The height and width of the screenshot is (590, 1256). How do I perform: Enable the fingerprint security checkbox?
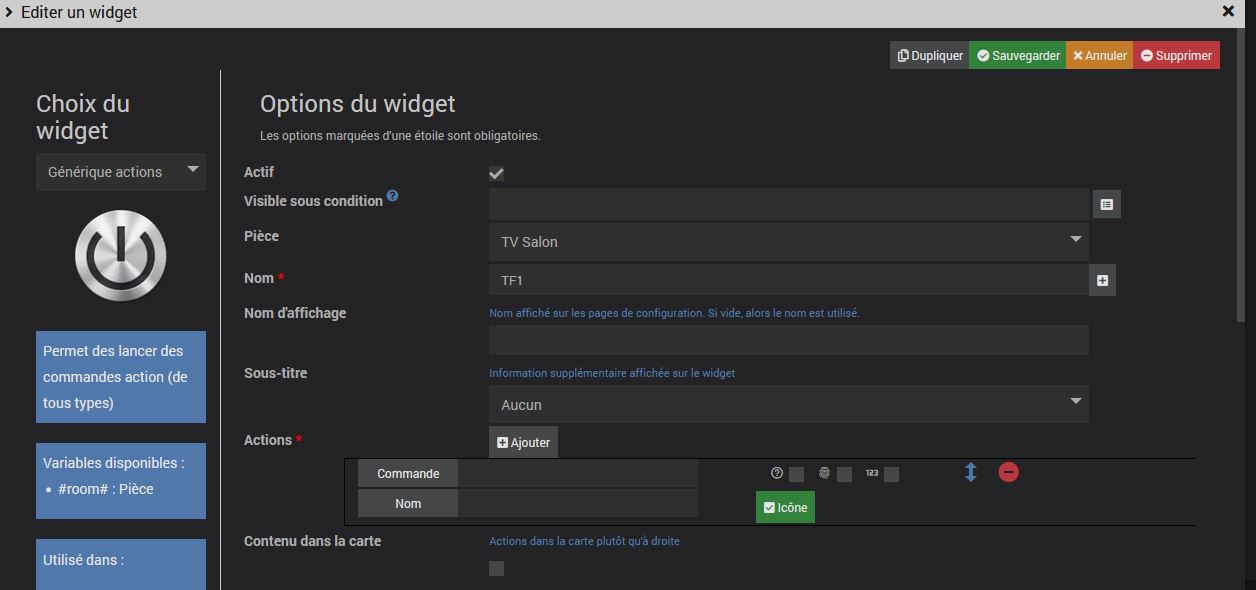[x=844, y=474]
